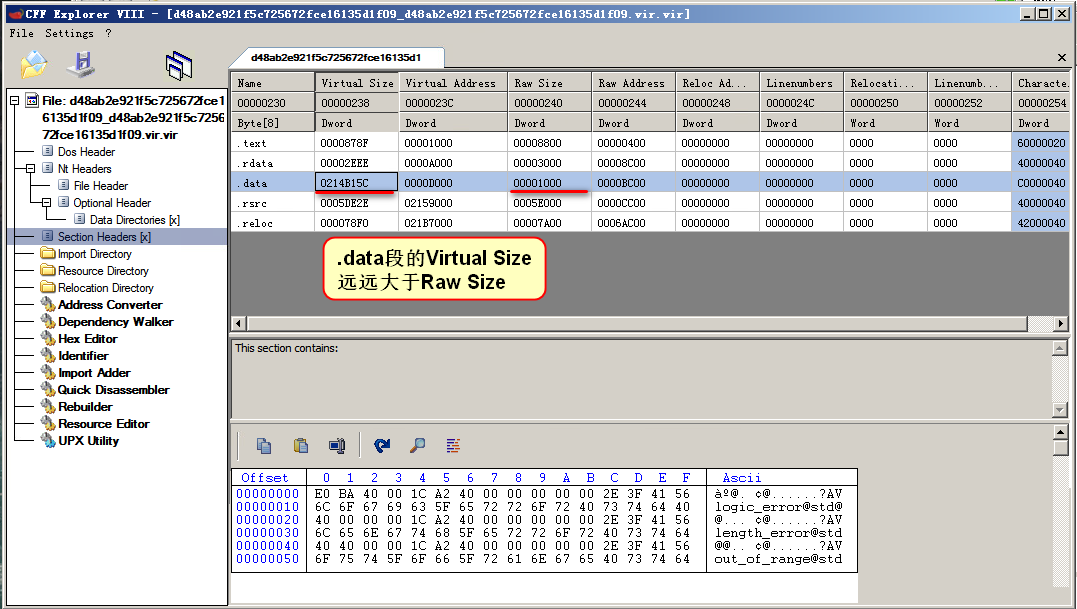1077x609 pixels.
Task: Click ASCII text out_of_range@std
Action: click(x=778, y=559)
